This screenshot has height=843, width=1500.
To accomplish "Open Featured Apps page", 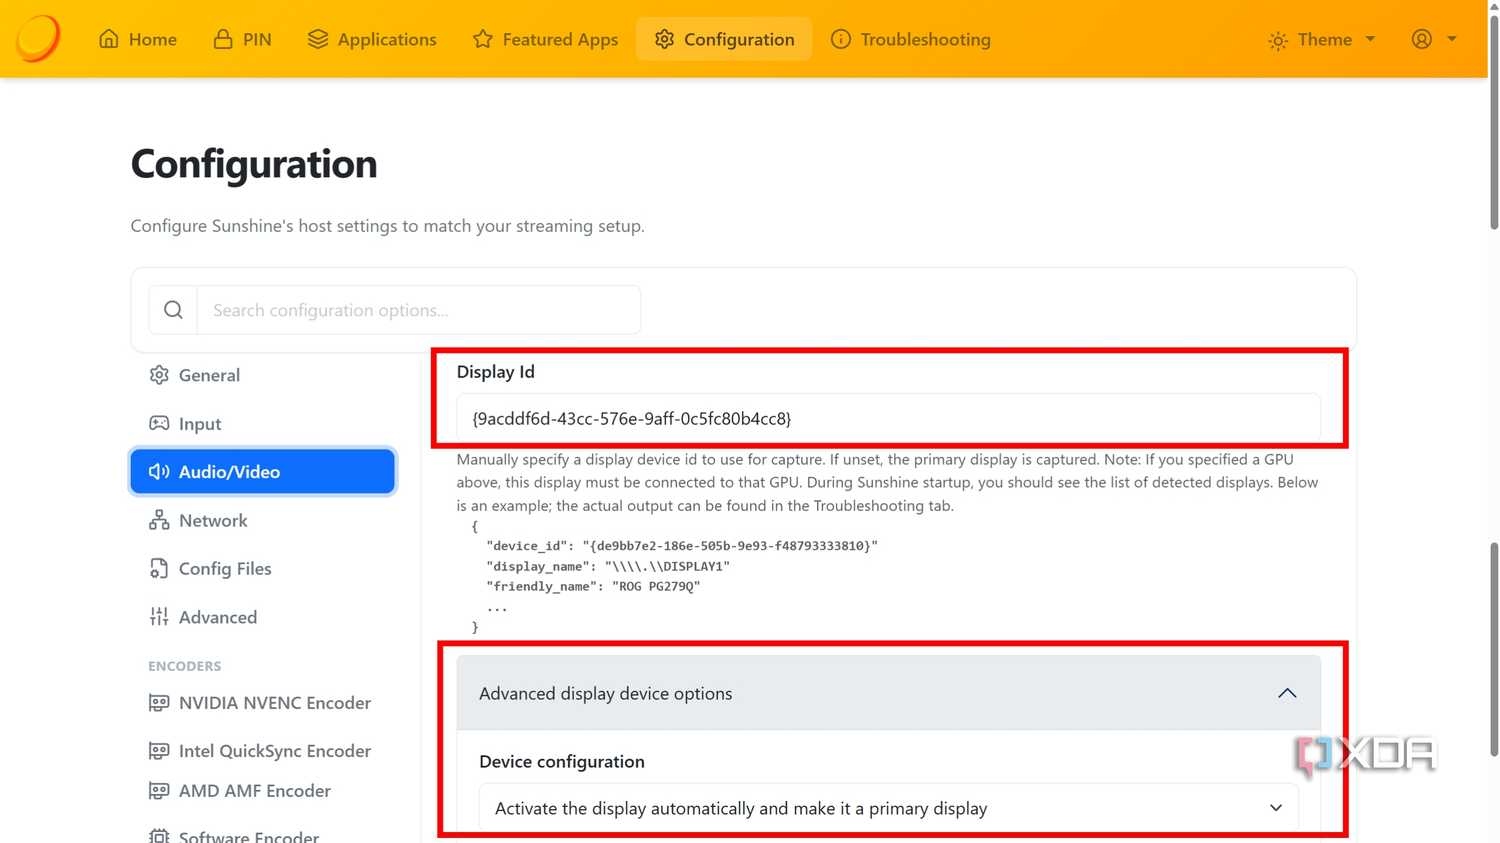I will tap(545, 39).
